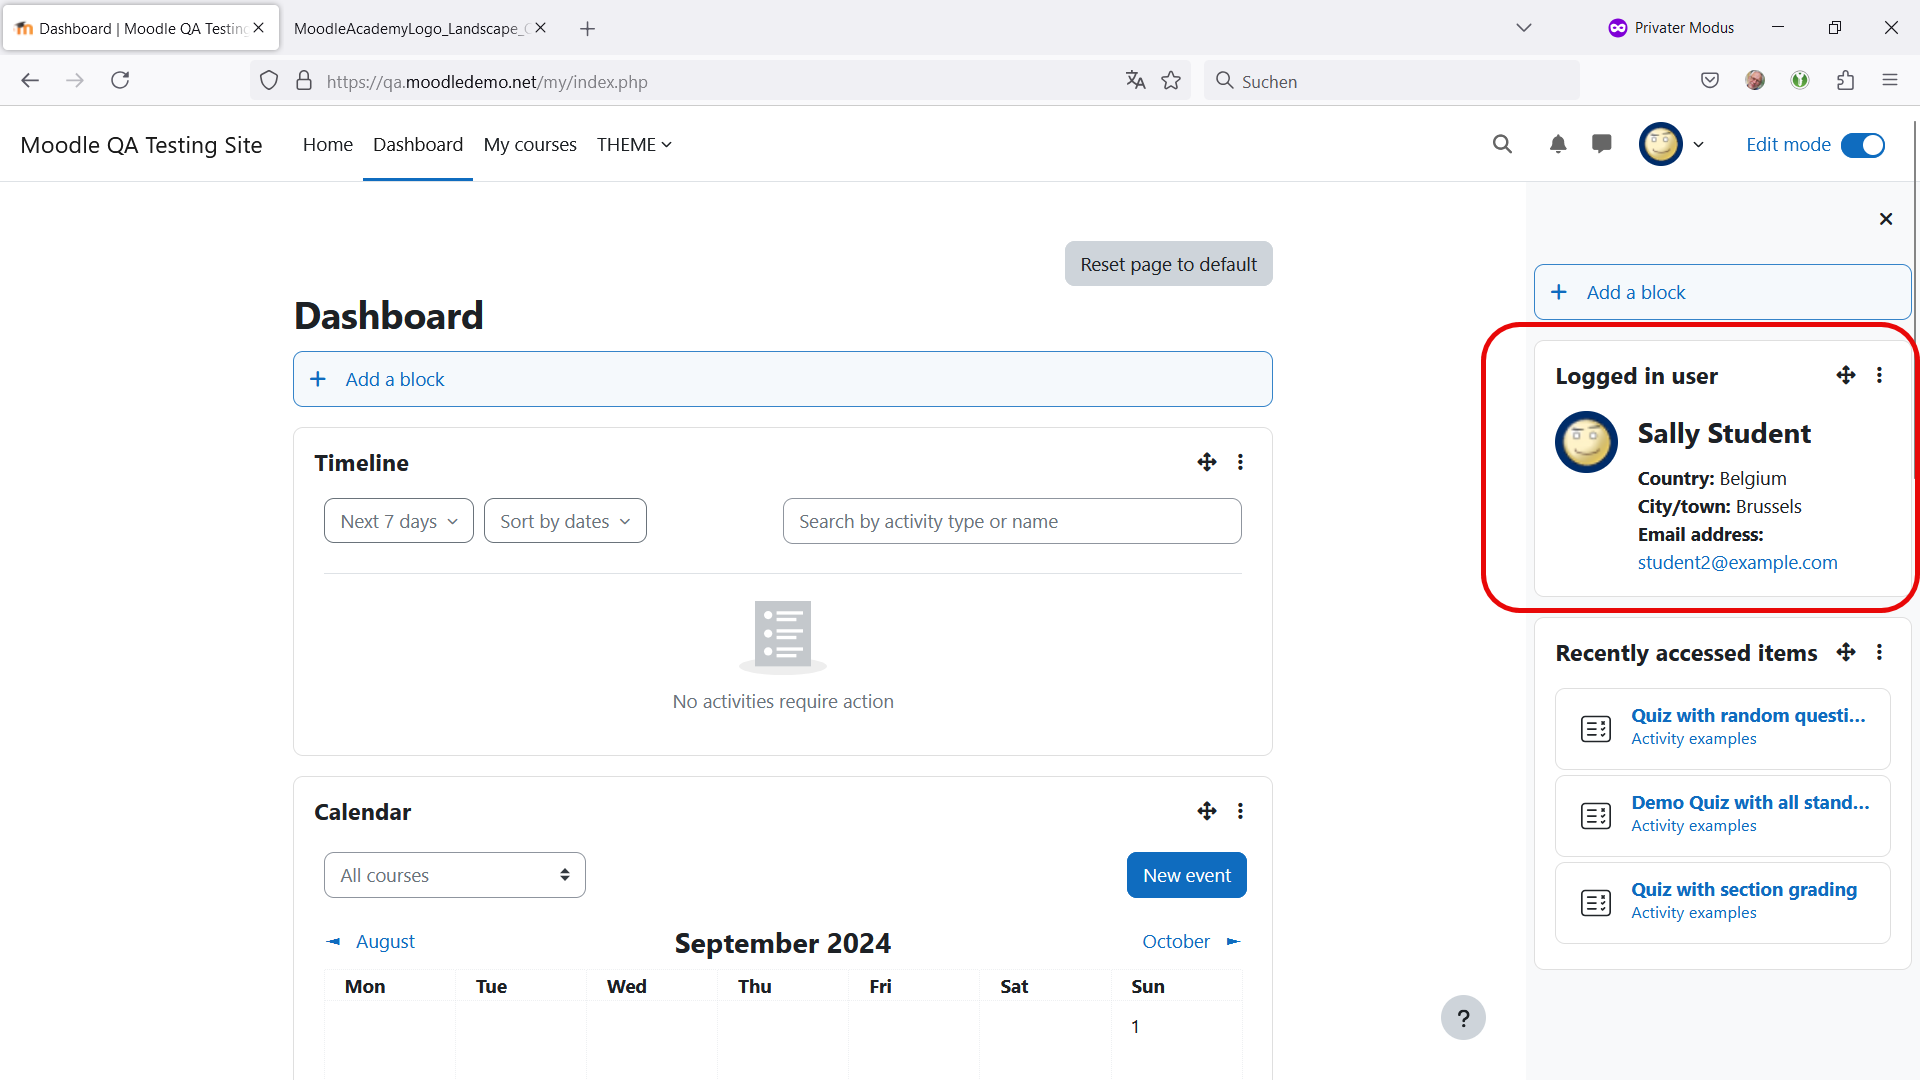Open Recently accessed items actions menu
This screenshot has height=1080, width=1920.
1879,652
